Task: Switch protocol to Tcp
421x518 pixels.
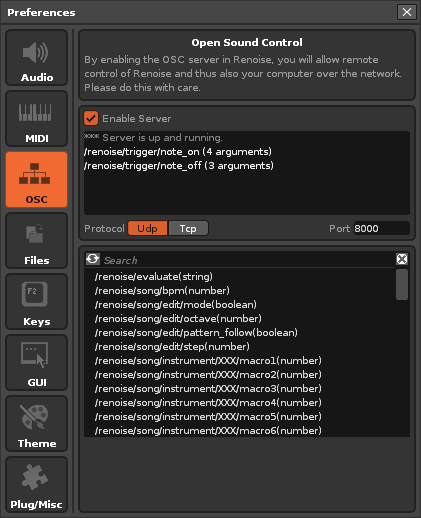Action: pos(188,228)
